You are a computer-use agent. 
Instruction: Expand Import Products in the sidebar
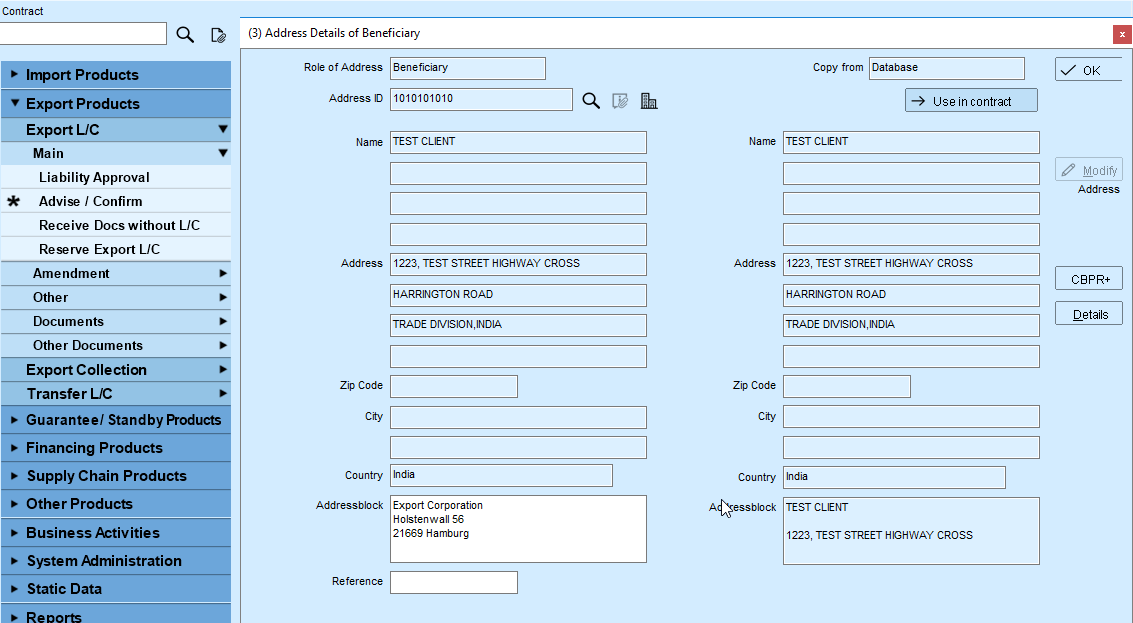click(x=116, y=74)
